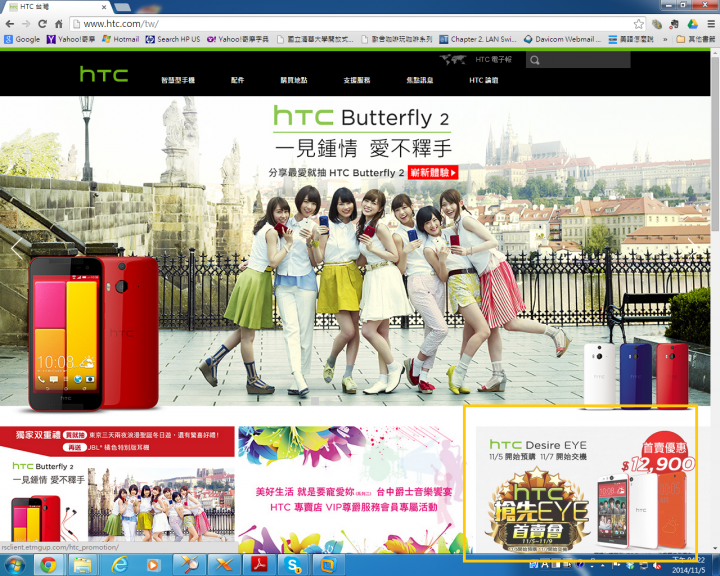This screenshot has height=576, width=720.
Task: Launch Internet Explorer from the taskbar
Action: pyautogui.click(x=119, y=565)
